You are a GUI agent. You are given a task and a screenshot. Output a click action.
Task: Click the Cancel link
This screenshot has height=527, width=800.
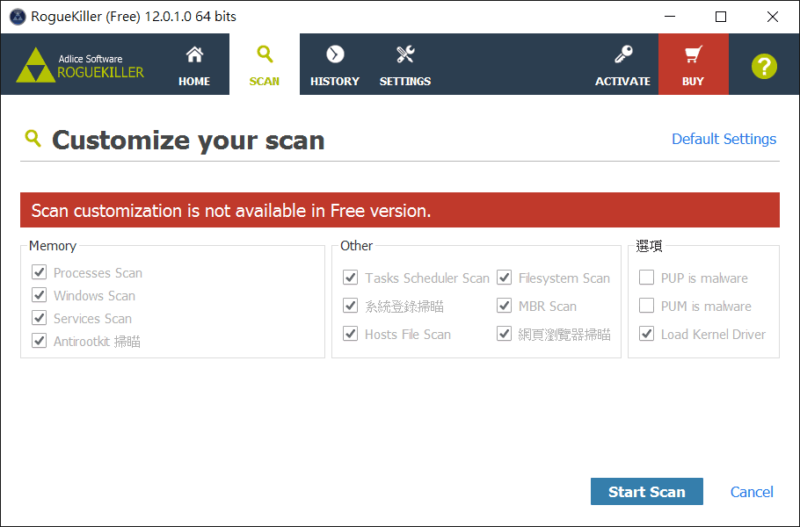click(x=752, y=492)
